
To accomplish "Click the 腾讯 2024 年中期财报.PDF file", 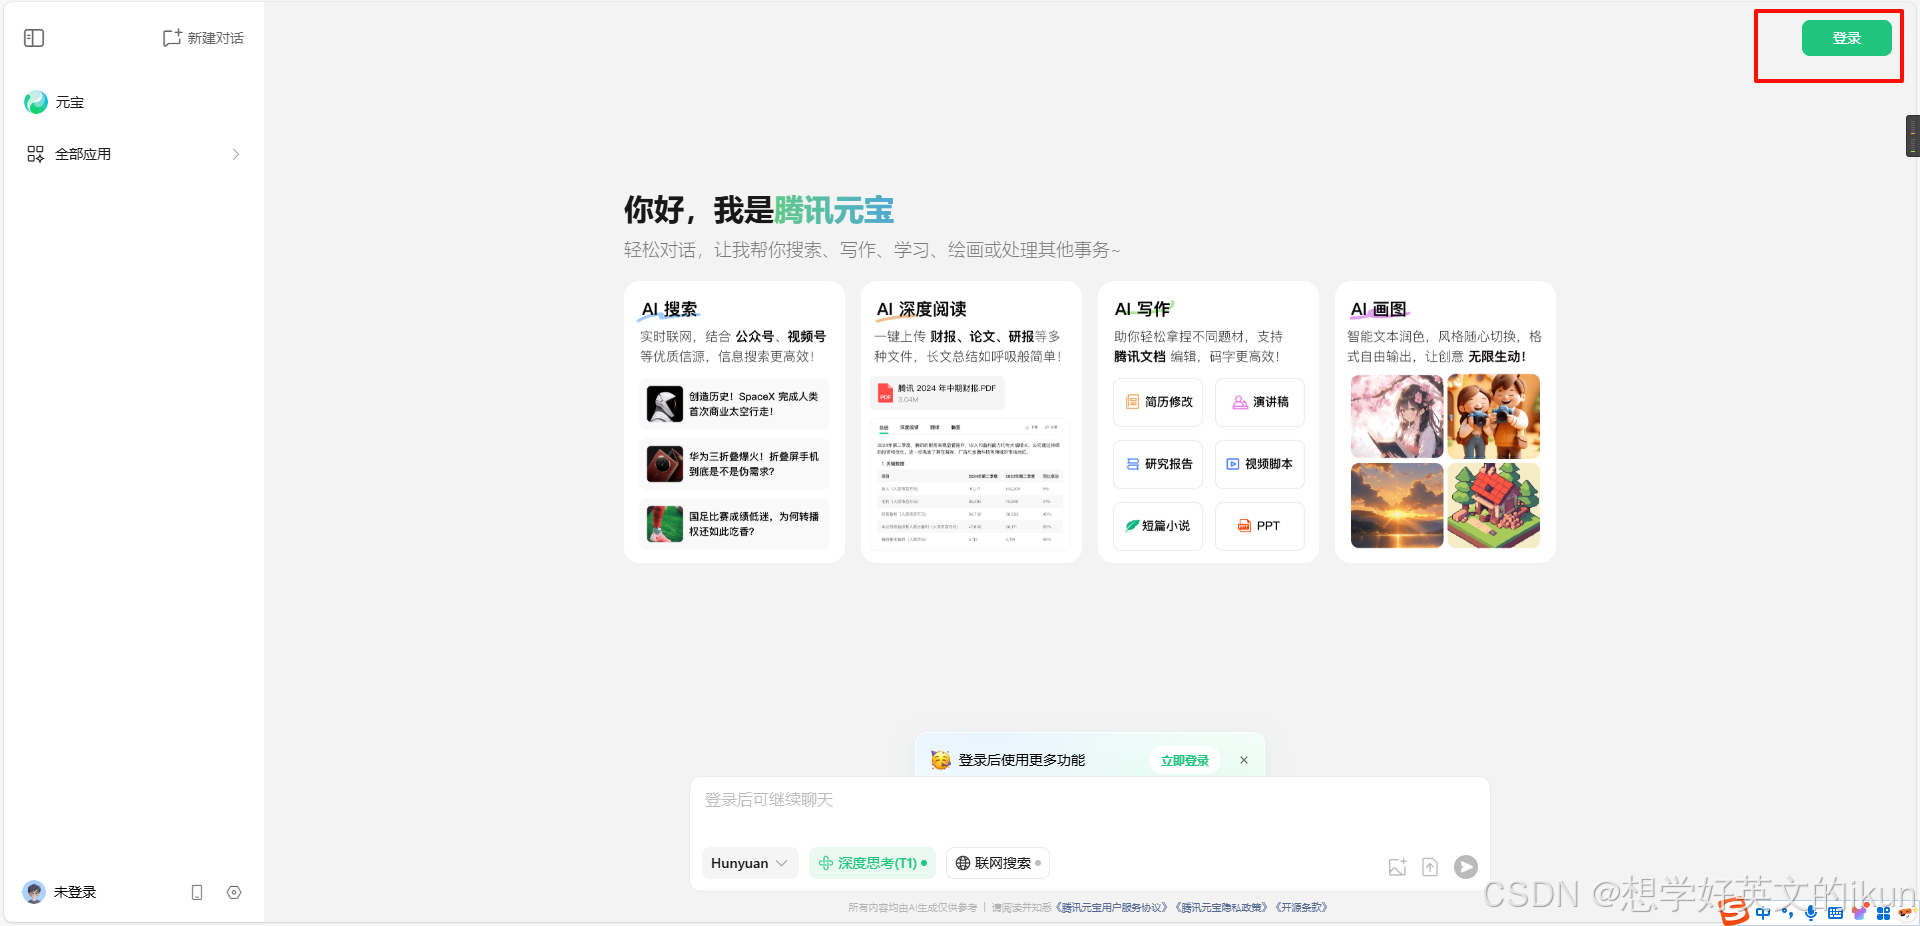I will pyautogui.click(x=938, y=393).
